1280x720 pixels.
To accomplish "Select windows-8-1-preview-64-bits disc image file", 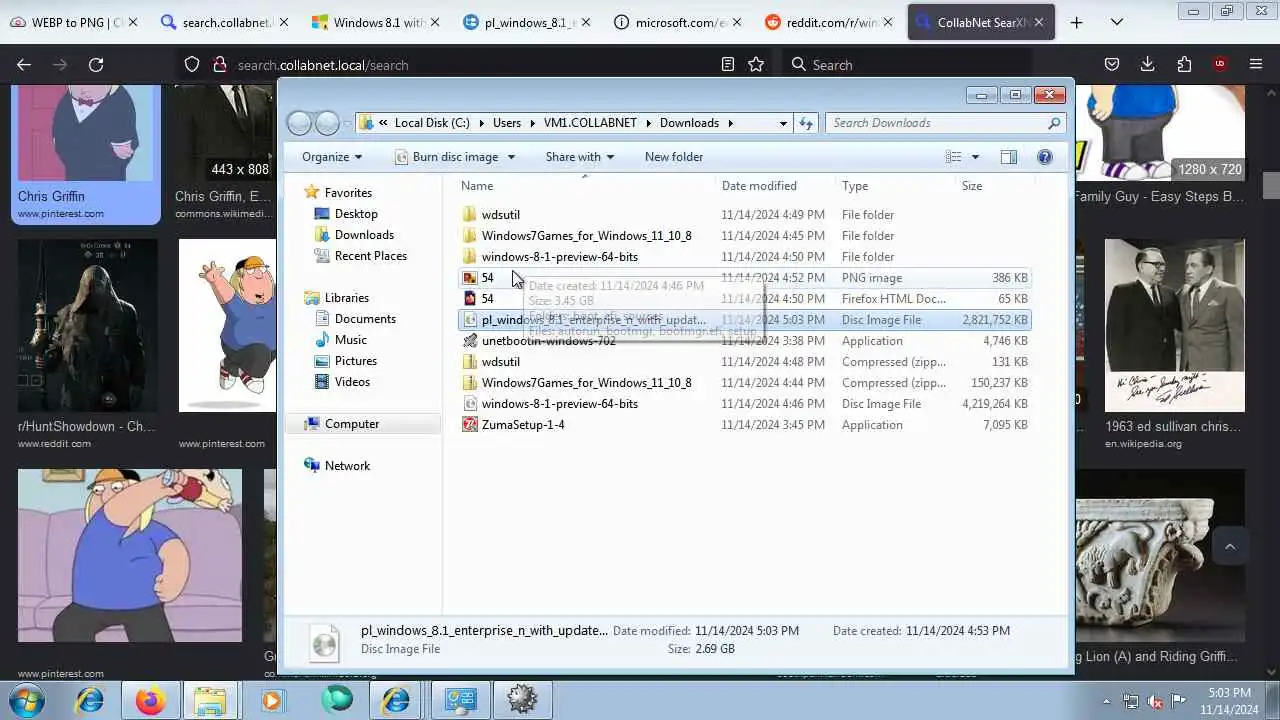I will click(745, 404).
